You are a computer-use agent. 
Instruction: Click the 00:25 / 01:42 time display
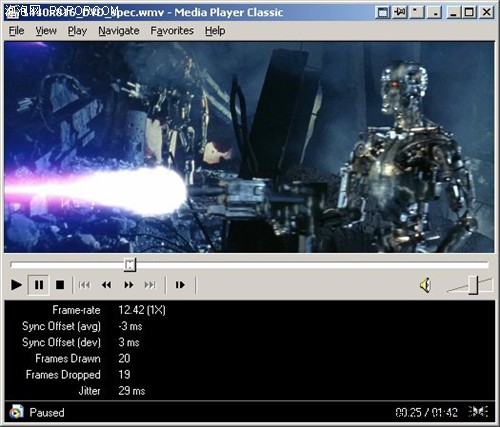click(x=426, y=413)
